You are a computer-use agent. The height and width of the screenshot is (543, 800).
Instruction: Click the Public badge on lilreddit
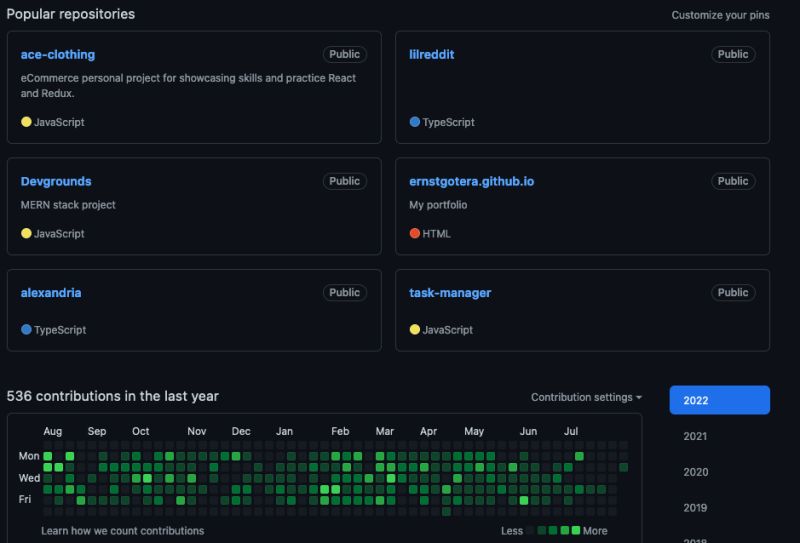coord(733,55)
